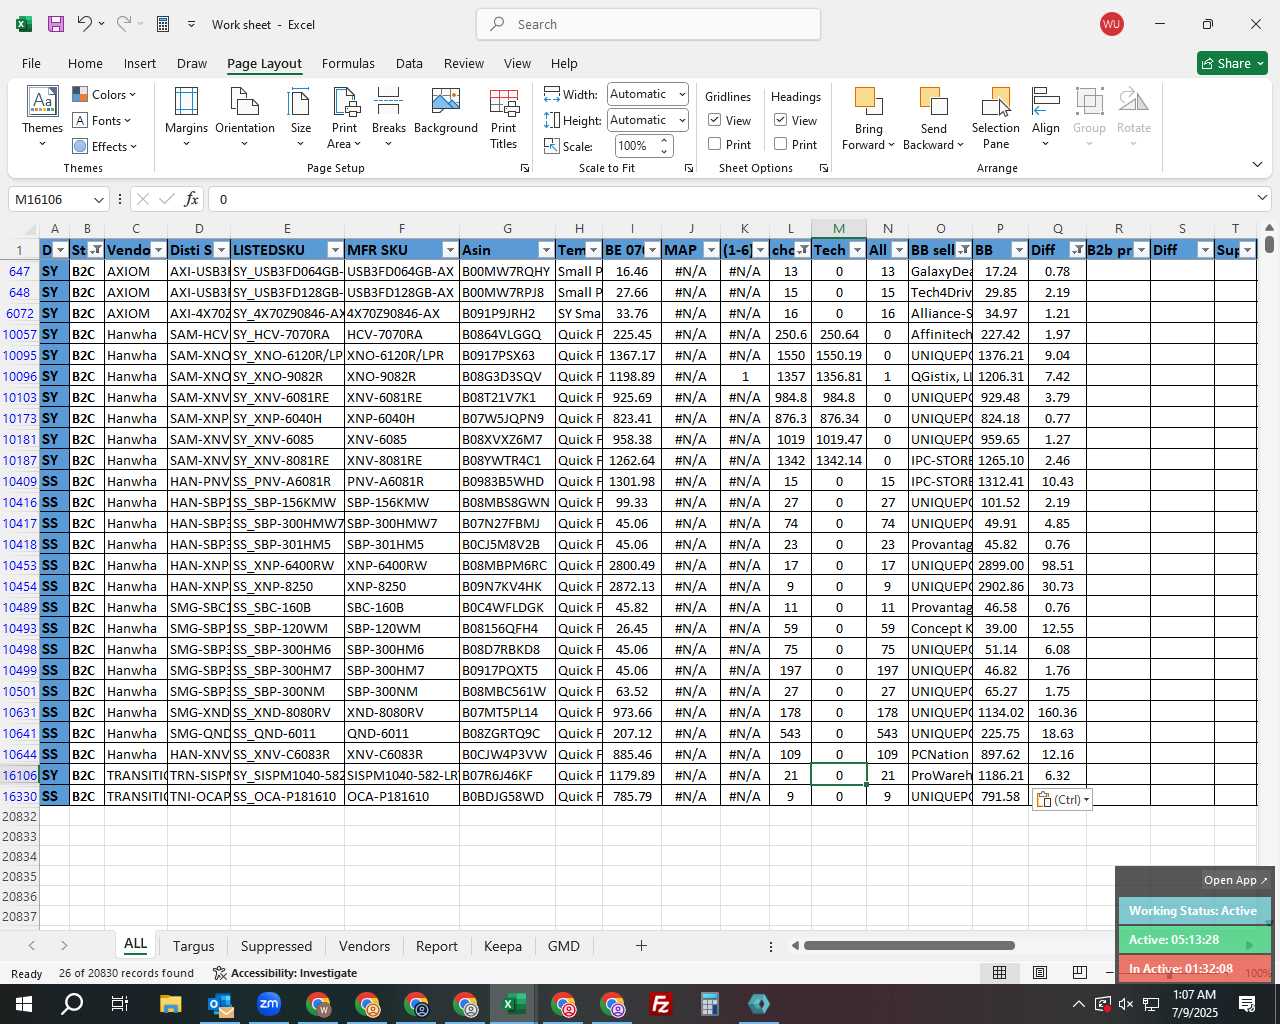Screen dimensions: 1280x1024
Task: Select Normal view icon in status bar
Action: 999,972
